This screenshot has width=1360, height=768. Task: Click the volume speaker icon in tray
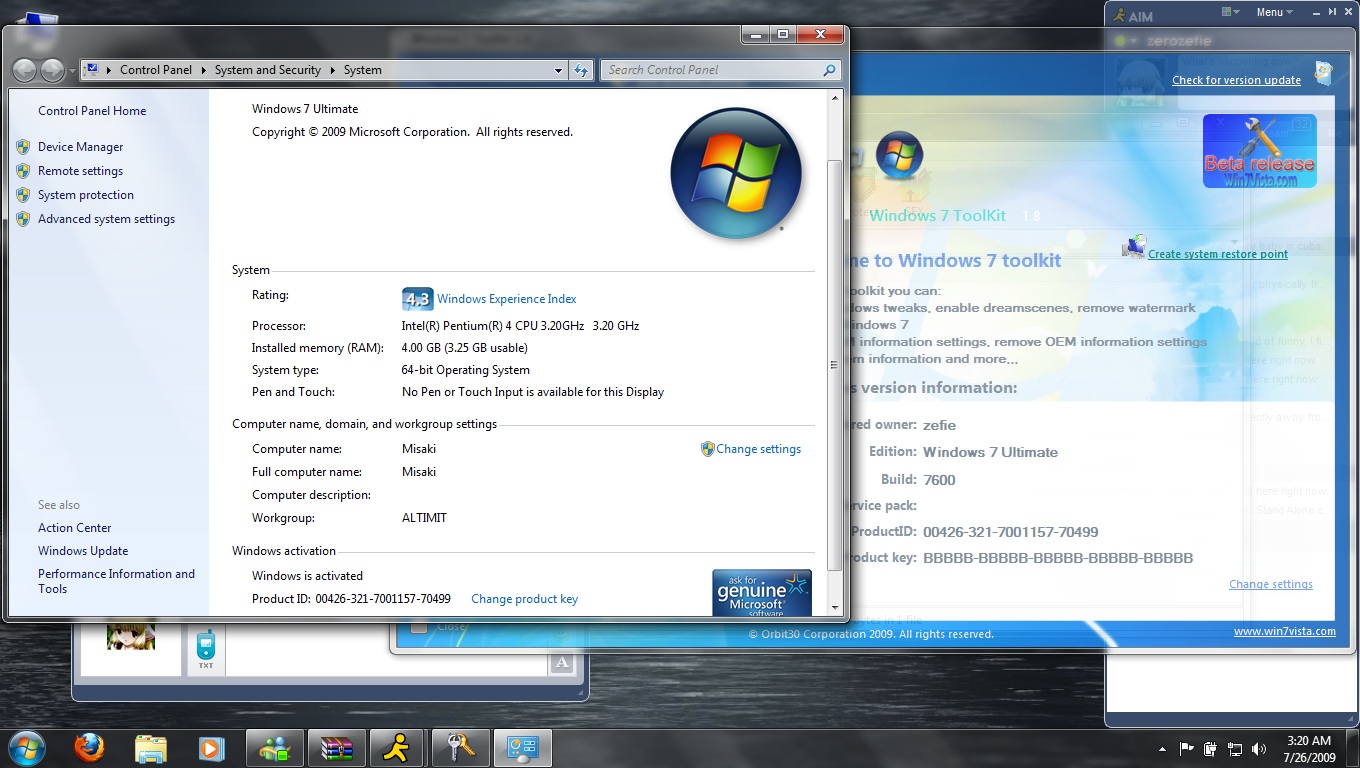[1258, 748]
